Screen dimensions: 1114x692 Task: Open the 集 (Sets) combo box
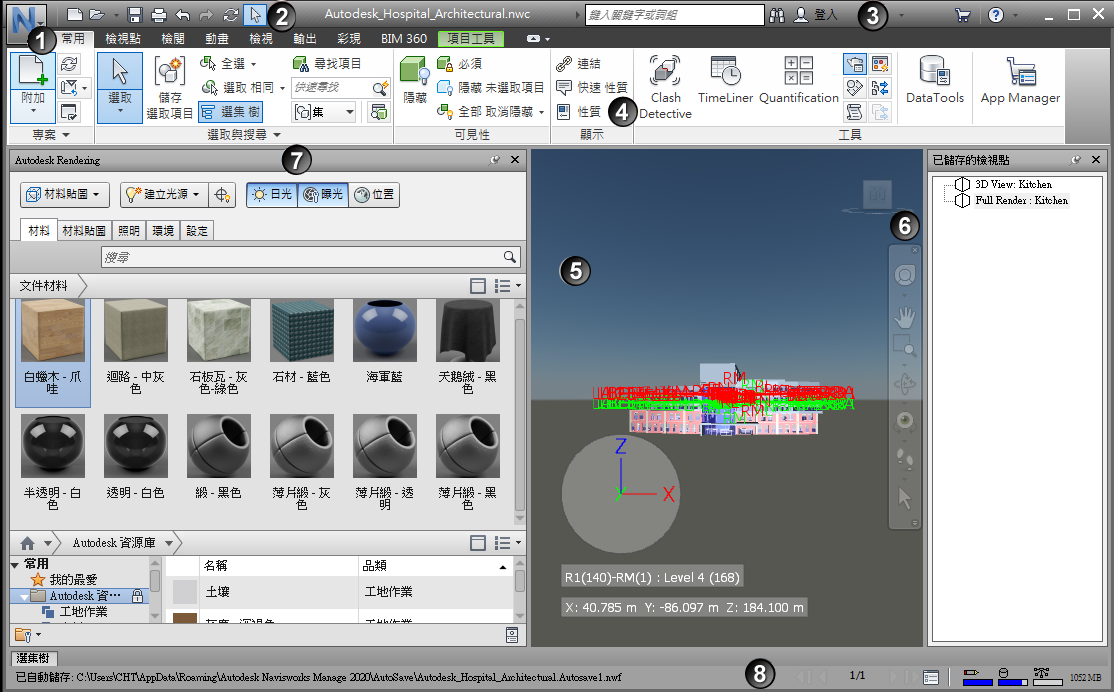(324, 112)
